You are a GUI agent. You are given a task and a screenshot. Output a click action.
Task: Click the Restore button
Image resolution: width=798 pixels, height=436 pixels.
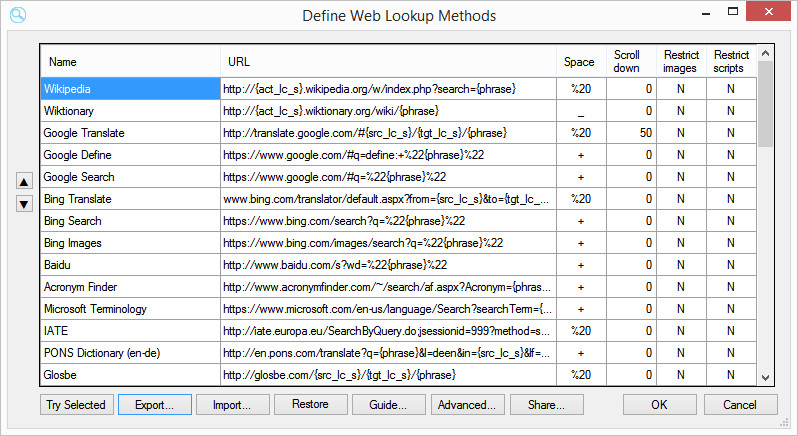[x=310, y=404]
